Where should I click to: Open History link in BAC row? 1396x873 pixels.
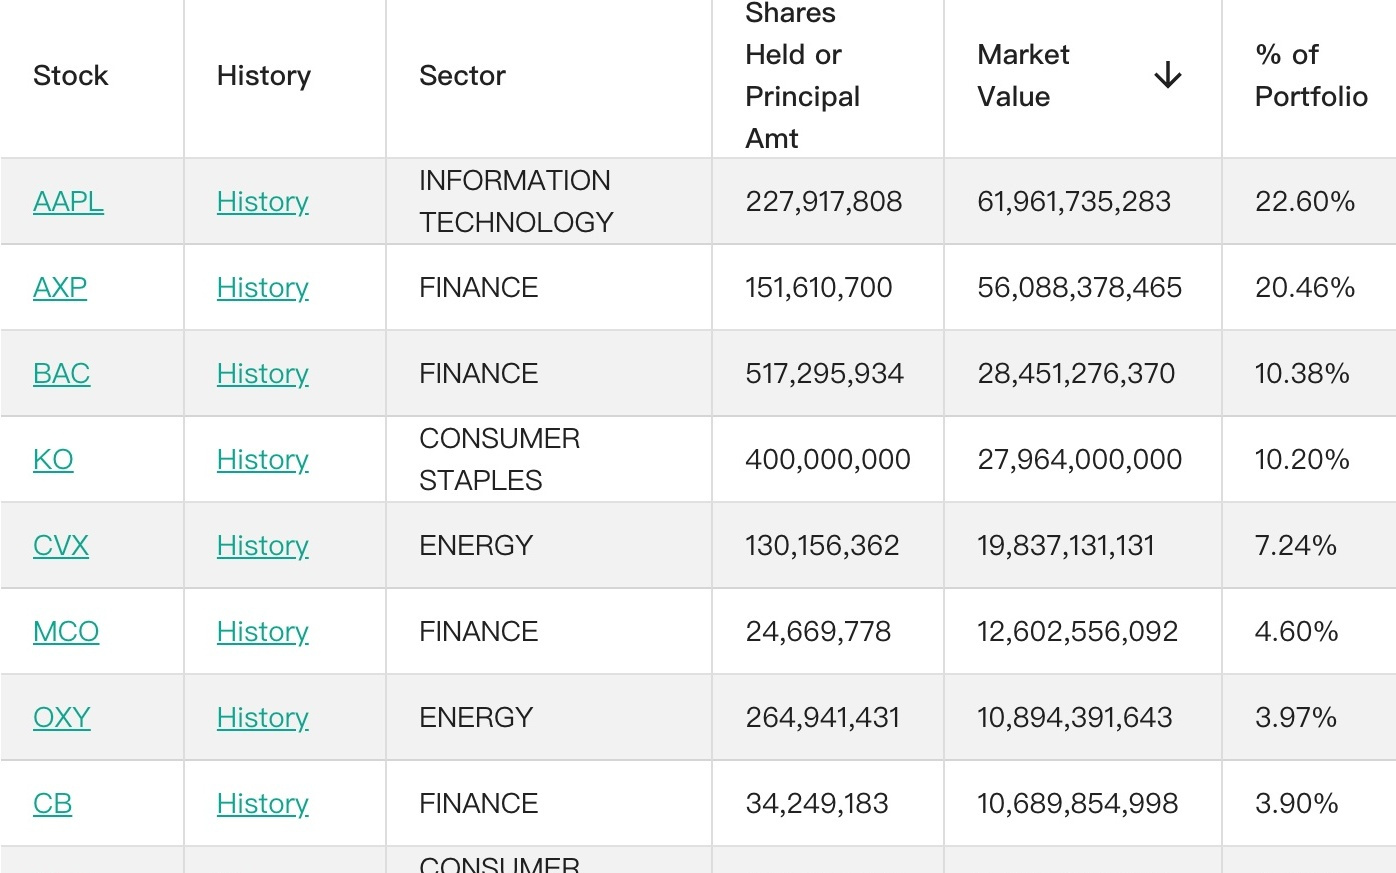[x=262, y=374]
